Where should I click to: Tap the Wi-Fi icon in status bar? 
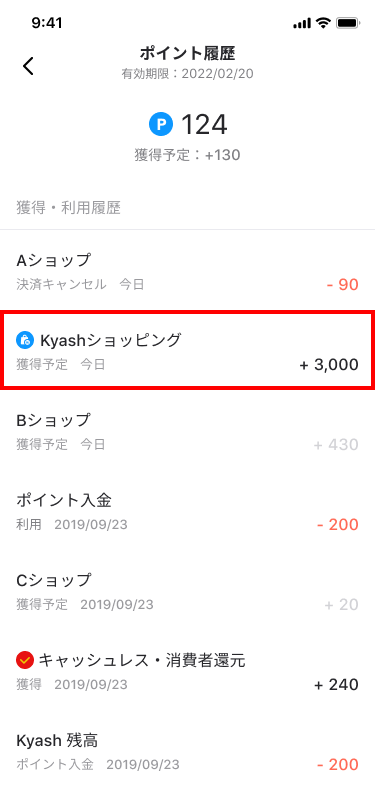pos(324,23)
